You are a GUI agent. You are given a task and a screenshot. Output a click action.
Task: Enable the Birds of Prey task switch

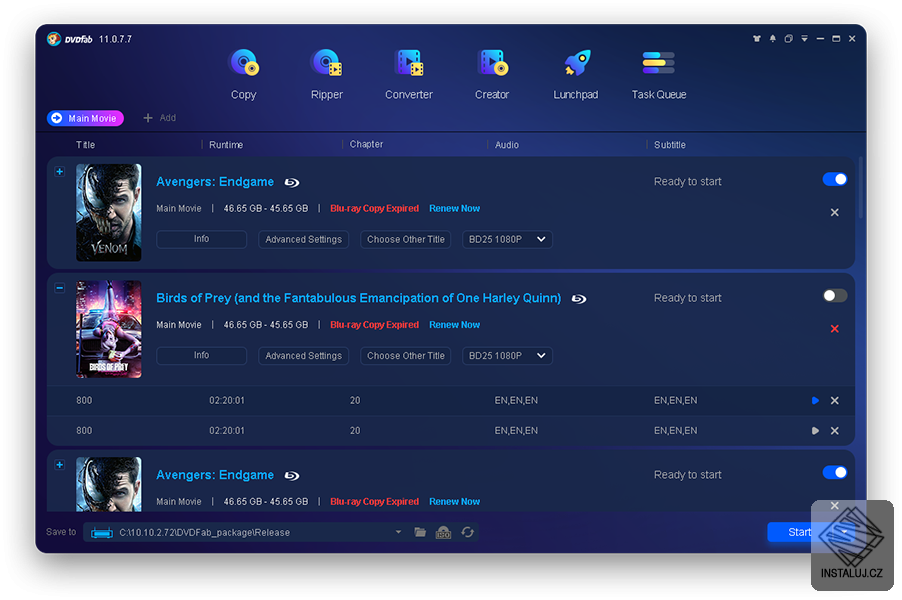pyautogui.click(x=835, y=296)
